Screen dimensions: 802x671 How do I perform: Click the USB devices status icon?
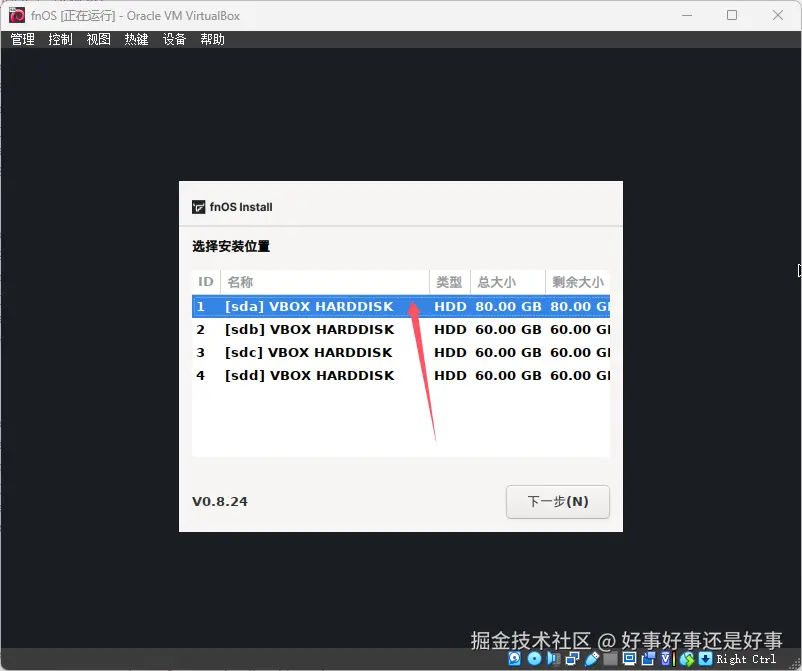[592, 659]
